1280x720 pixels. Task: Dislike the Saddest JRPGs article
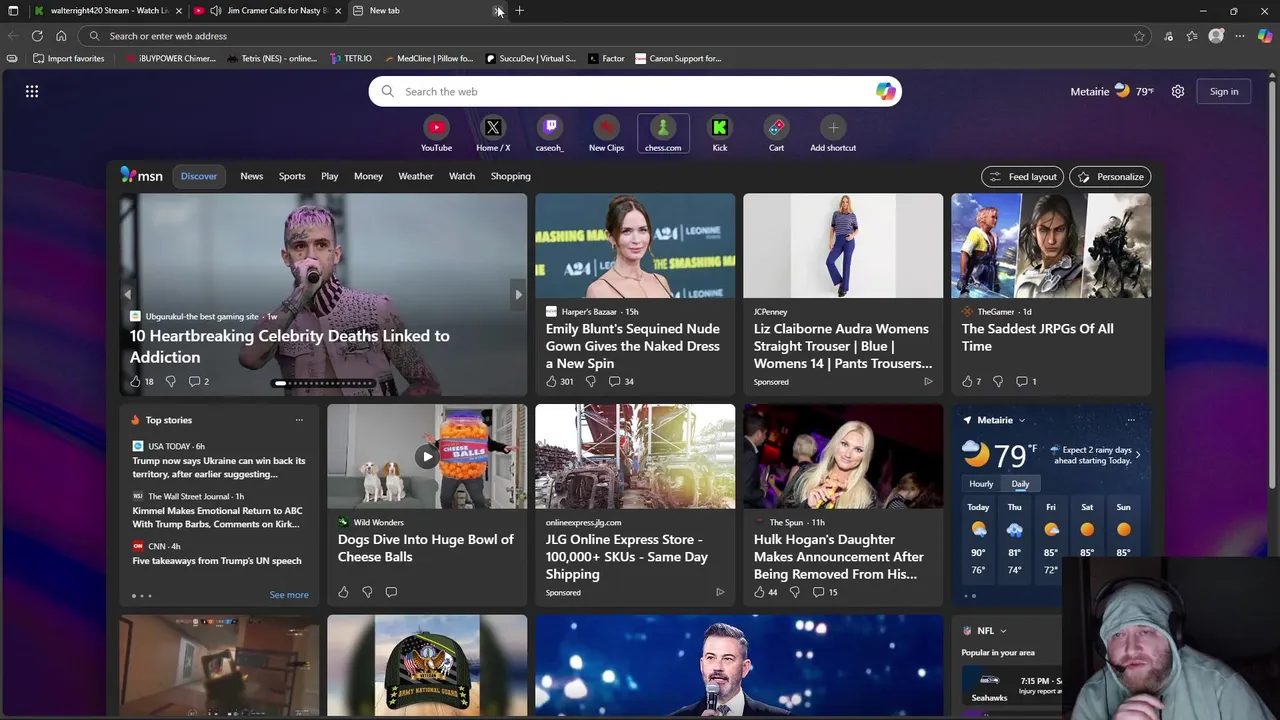(997, 381)
